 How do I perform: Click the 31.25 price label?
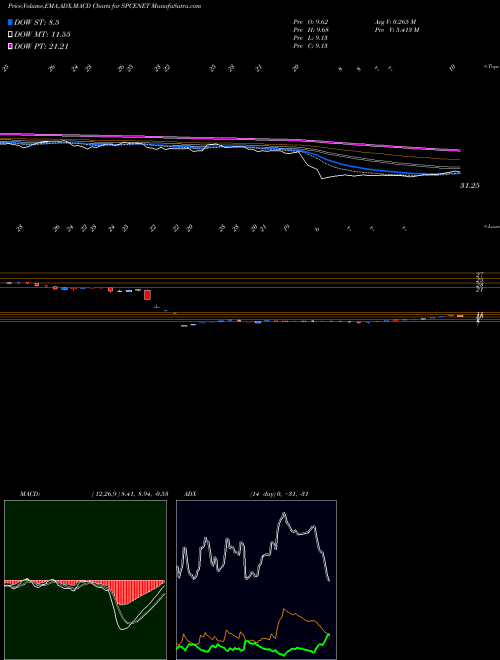point(470,185)
